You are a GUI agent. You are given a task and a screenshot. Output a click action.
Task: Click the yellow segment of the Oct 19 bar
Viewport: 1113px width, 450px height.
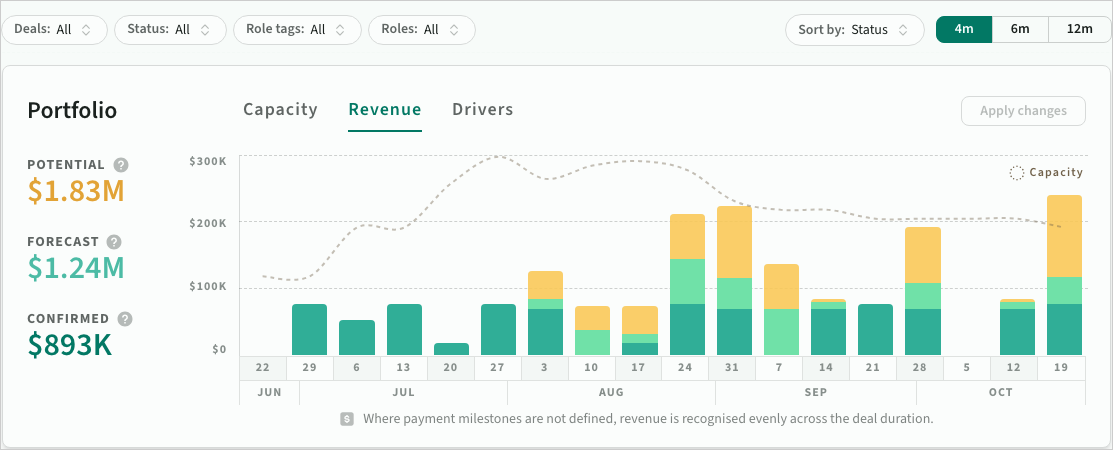click(x=1064, y=236)
